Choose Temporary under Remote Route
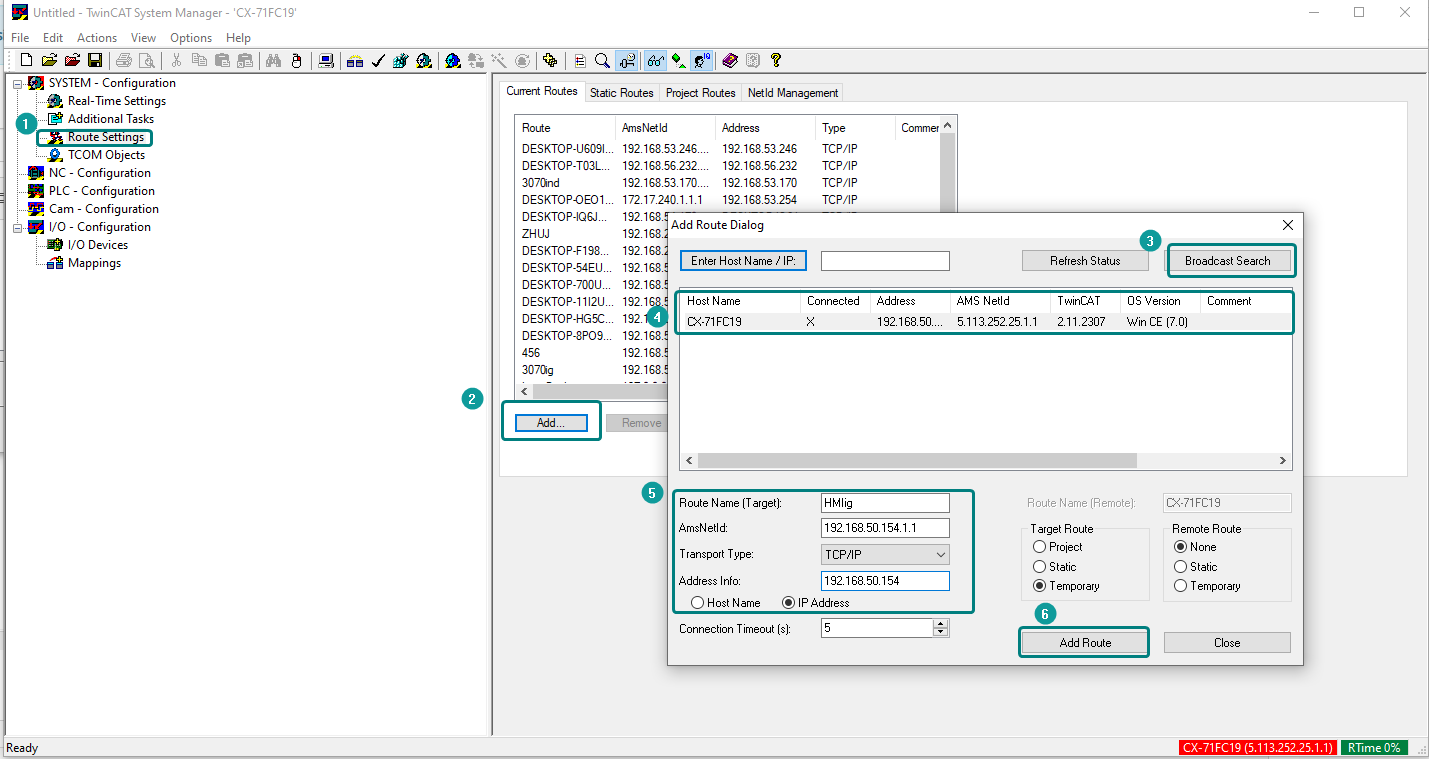Screen dimensions: 1429x759 1181,586
